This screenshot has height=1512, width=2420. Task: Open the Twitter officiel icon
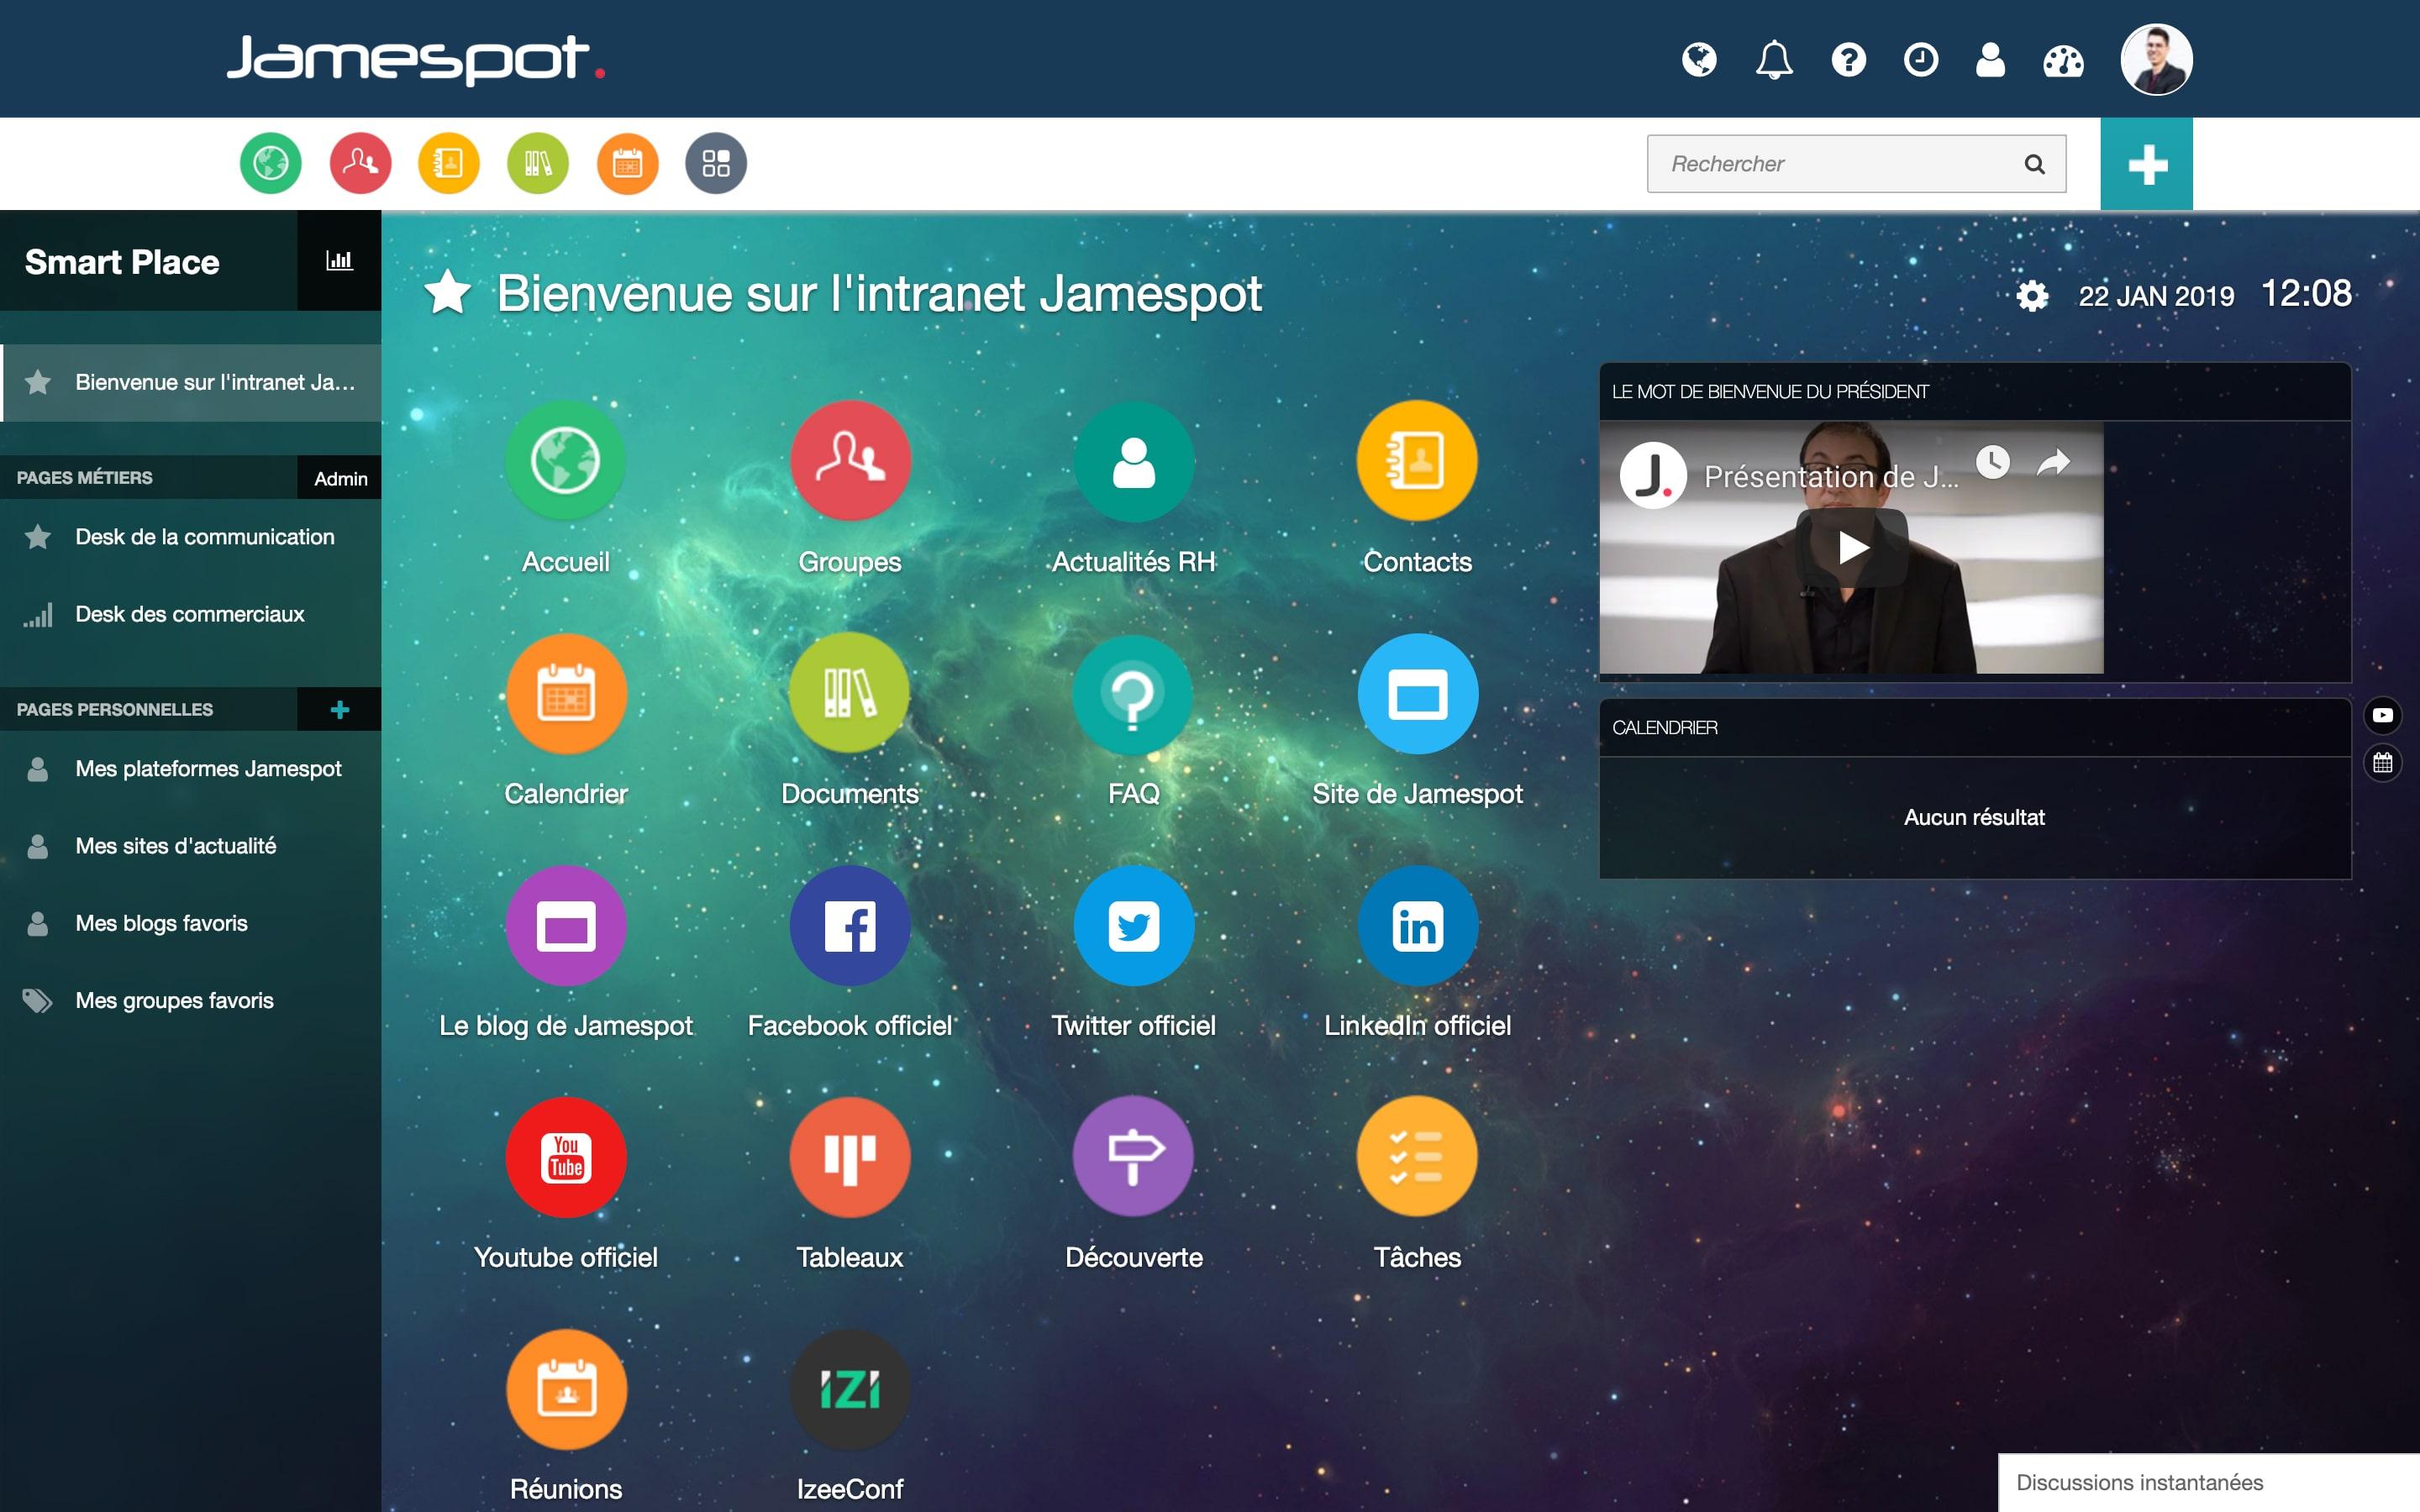[1133, 925]
